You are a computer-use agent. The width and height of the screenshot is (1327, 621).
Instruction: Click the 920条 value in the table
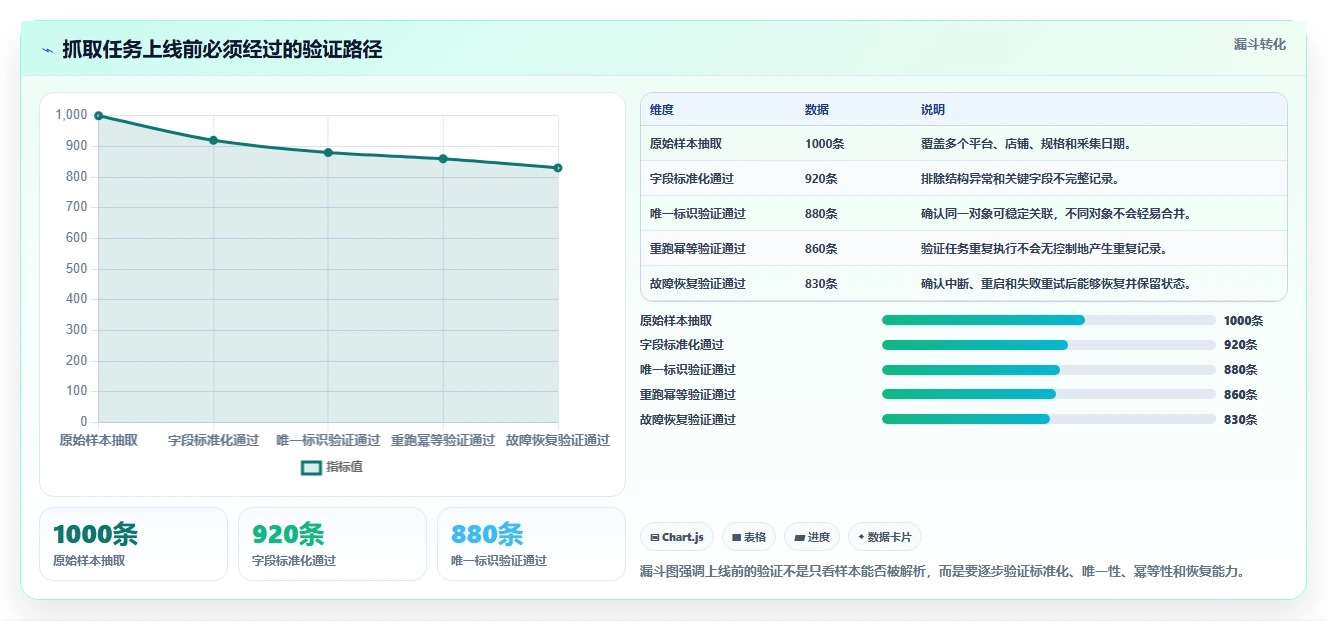[822, 179]
